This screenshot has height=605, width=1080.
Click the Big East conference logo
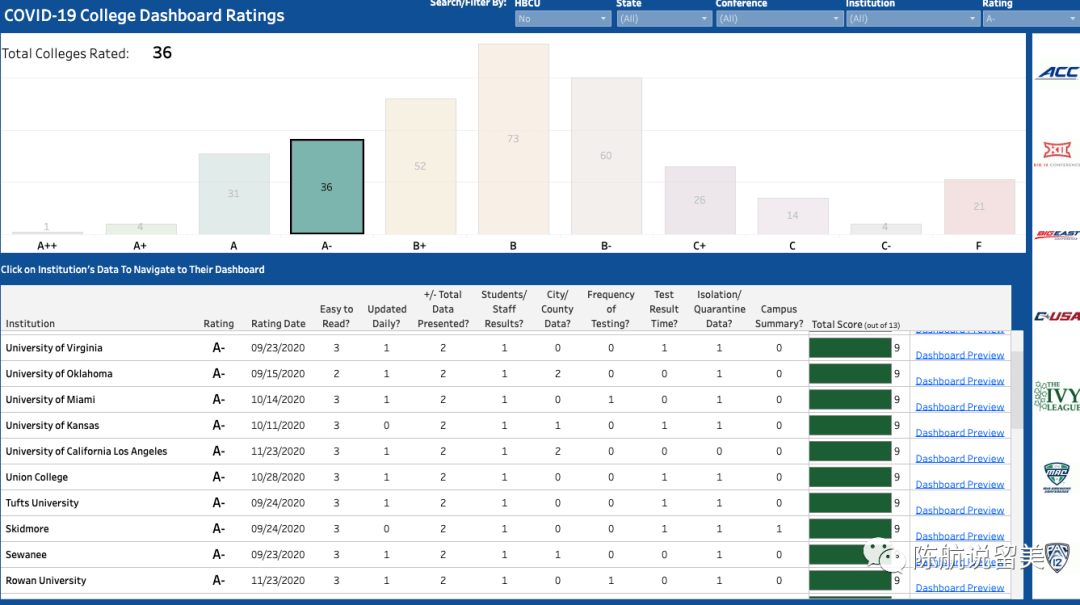point(1057,235)
